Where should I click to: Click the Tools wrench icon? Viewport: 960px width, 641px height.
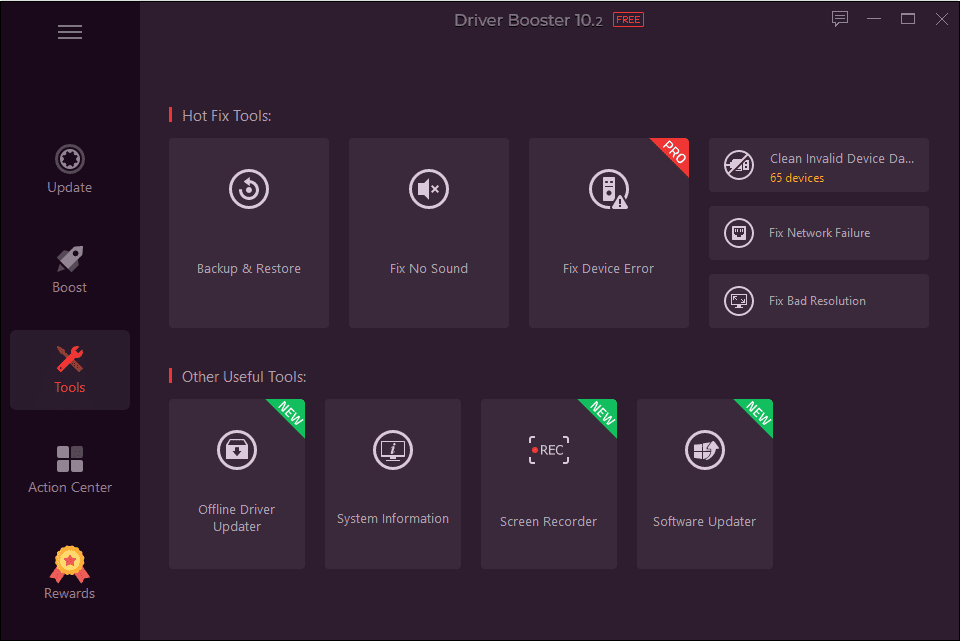[x=70, y=359]
